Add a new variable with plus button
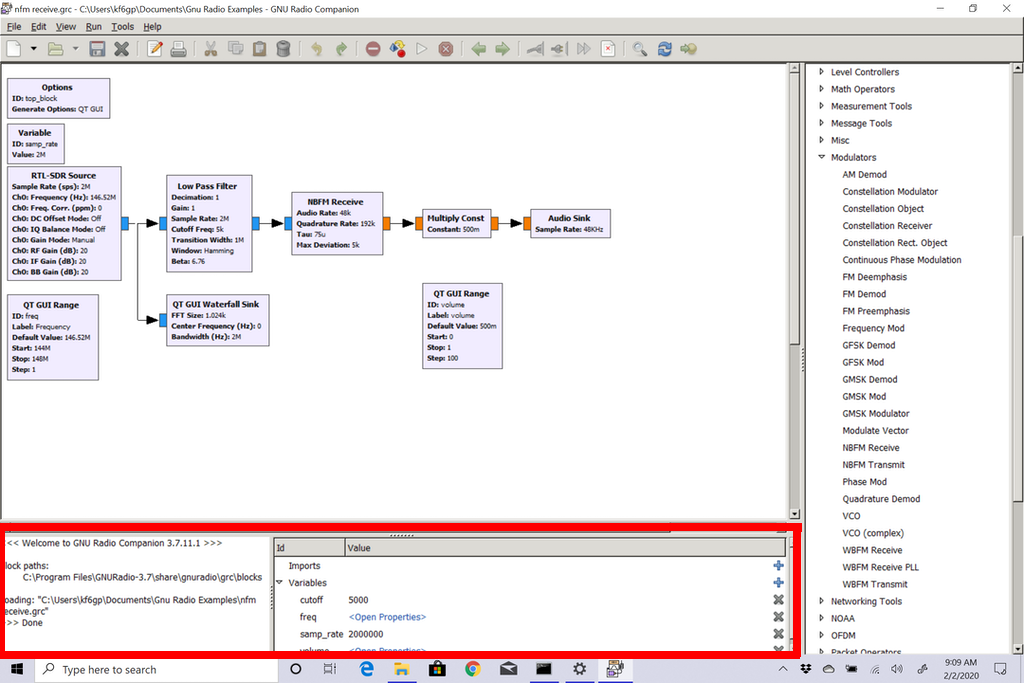 click(x=778, y=582)
